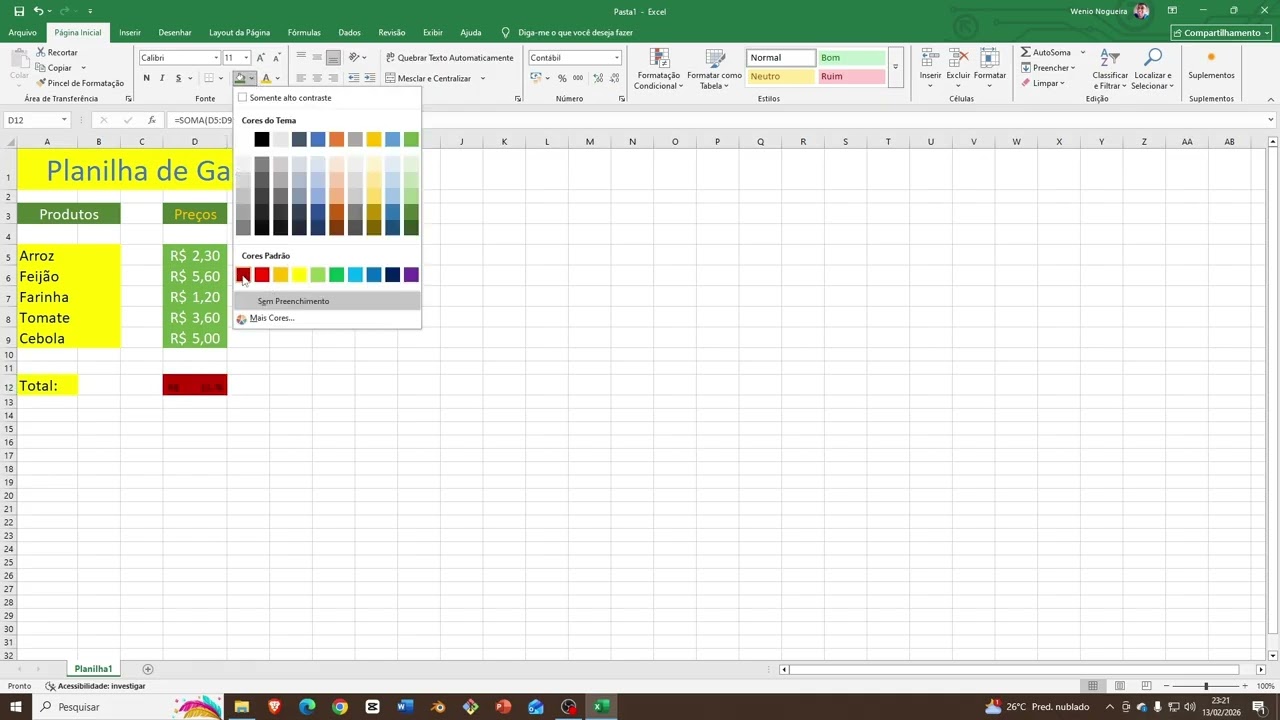Viewport: 1280px width, 720px height.
Task: Choose Sem Preenchimento in the fill menu
Action: 327,301
